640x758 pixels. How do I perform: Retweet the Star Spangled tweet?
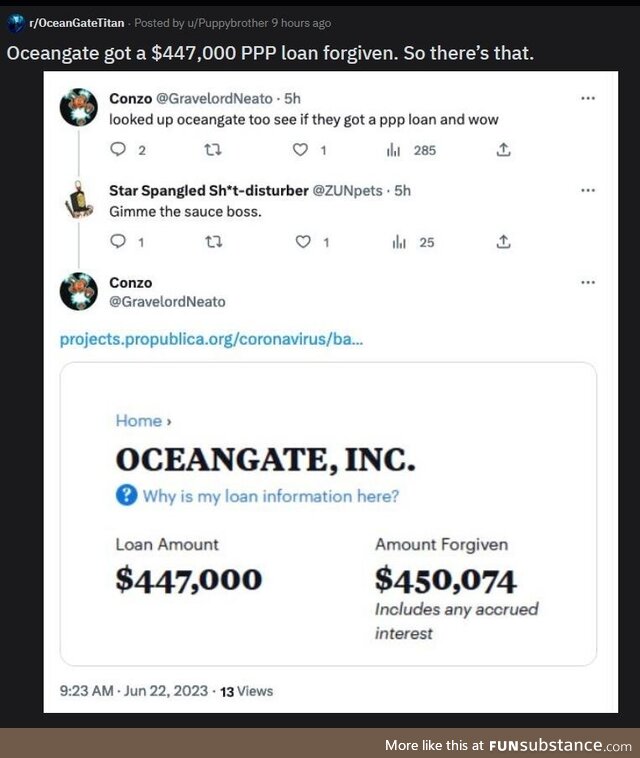(214, 241)
